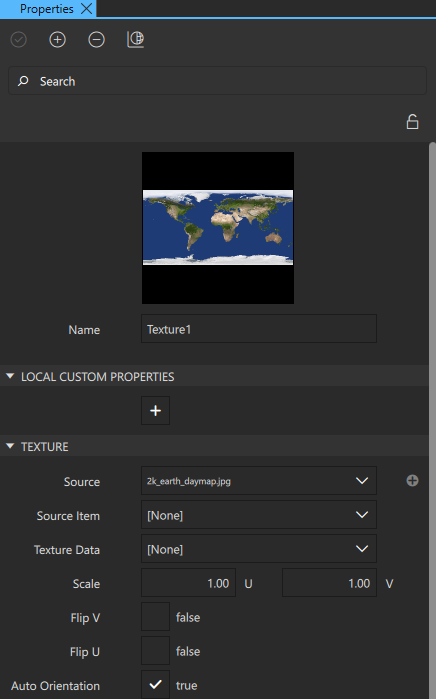Screen dimensions: 436x699
Task: Click the Scale U value field
Action: (x=189, y=583)
